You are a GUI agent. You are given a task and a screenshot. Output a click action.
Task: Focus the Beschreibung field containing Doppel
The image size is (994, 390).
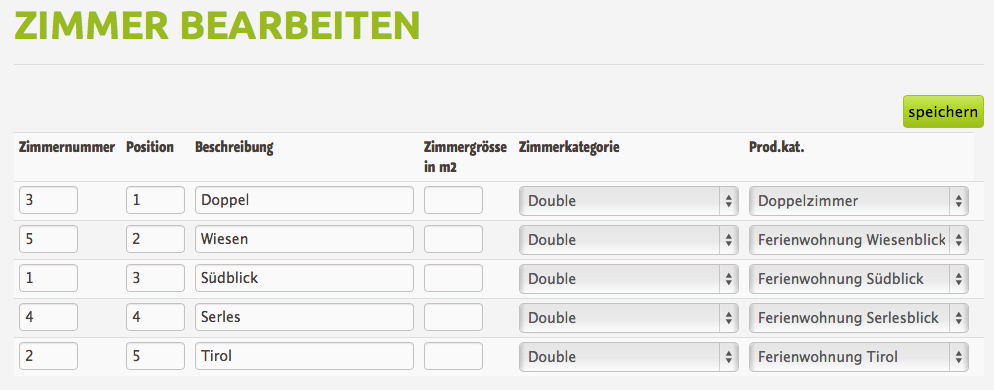coord(304,200)
